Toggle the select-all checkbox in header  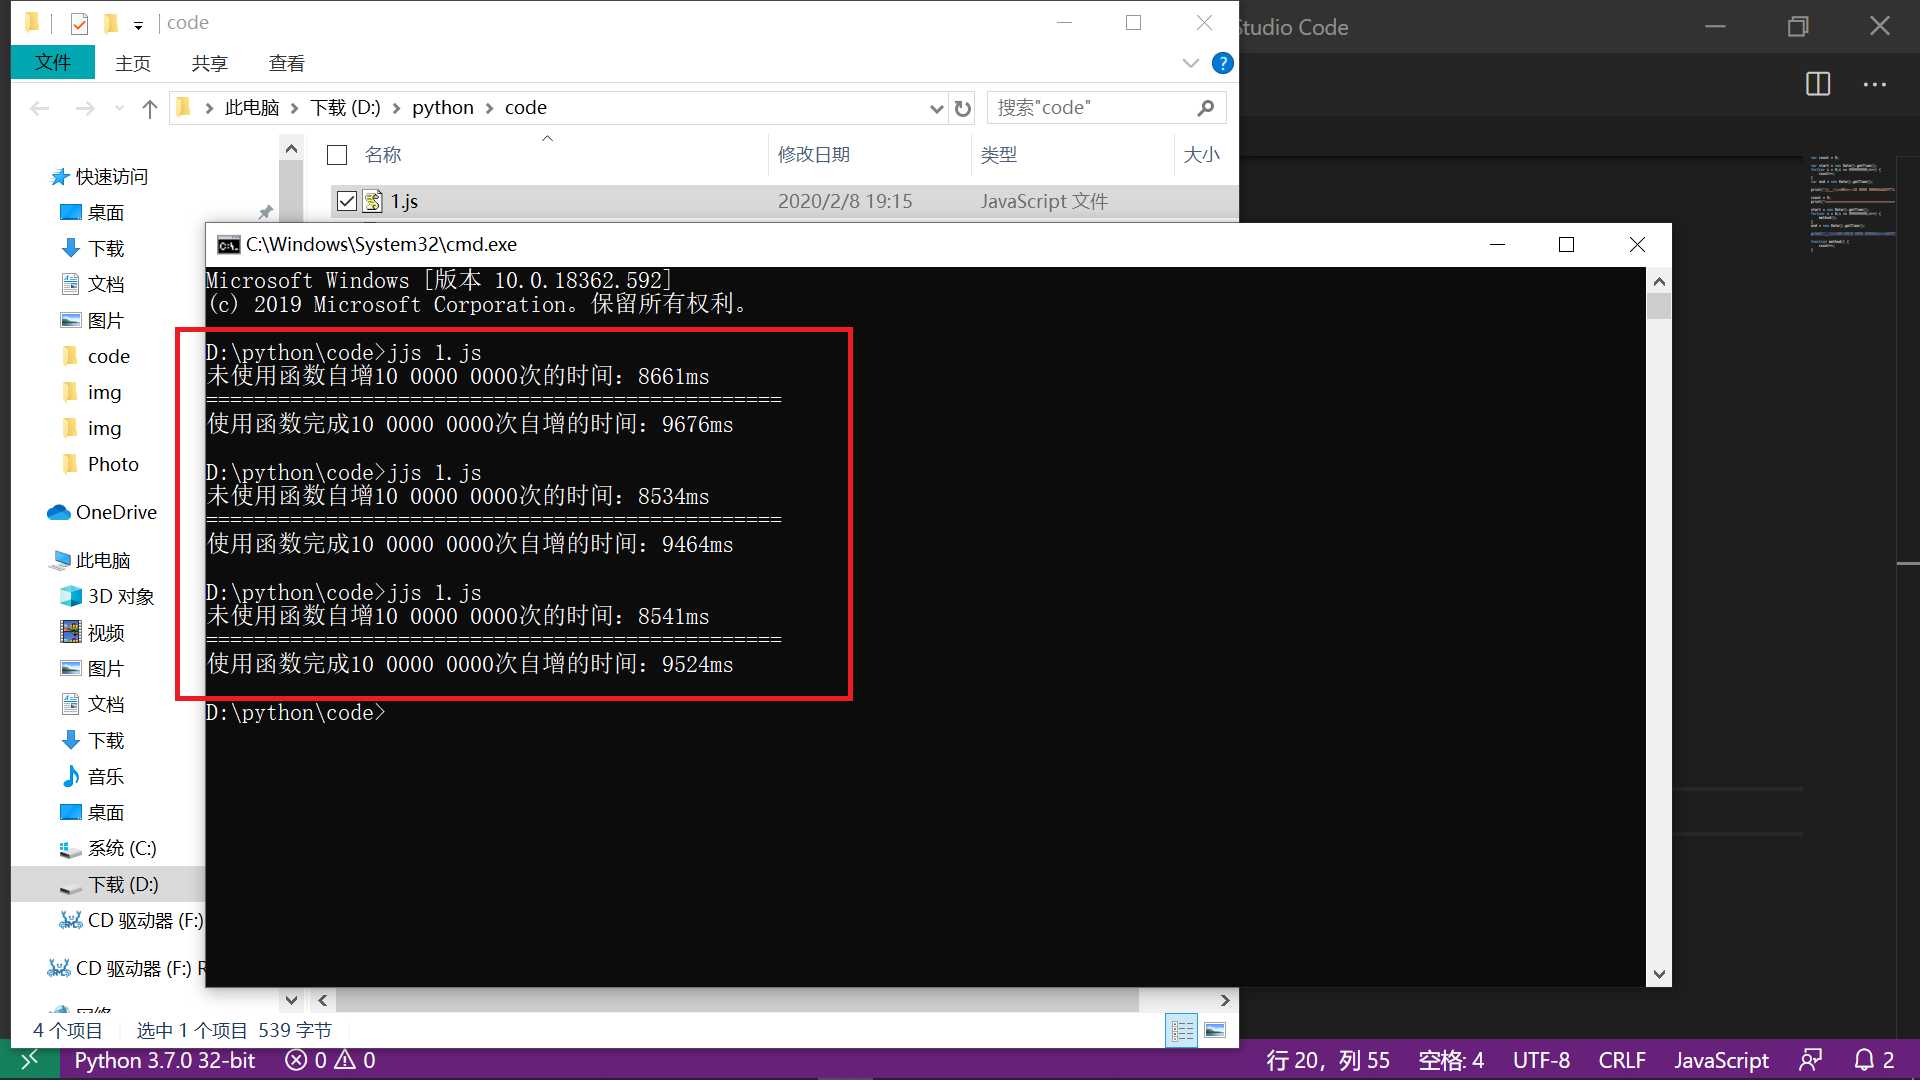tap(337, 155)
